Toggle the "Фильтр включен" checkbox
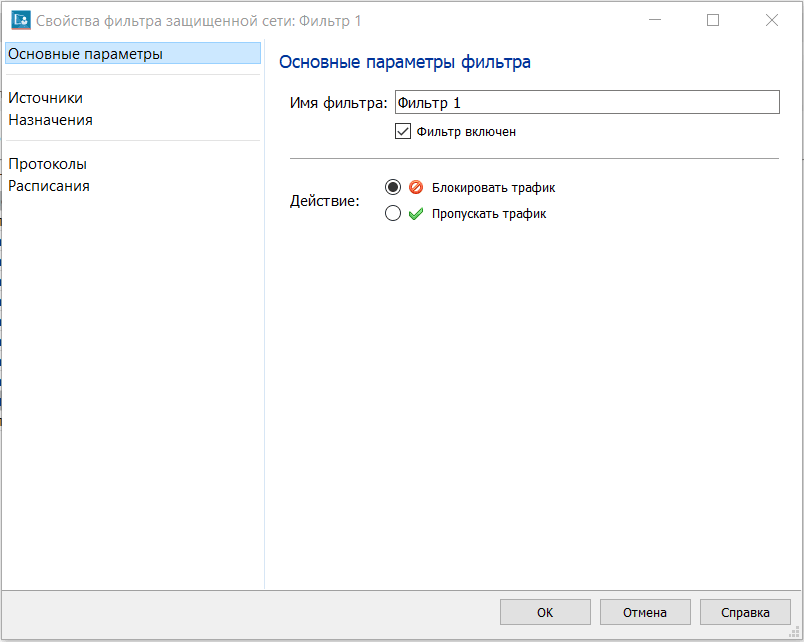This screenshot has height=642, width=804. (x=403, y=131)
